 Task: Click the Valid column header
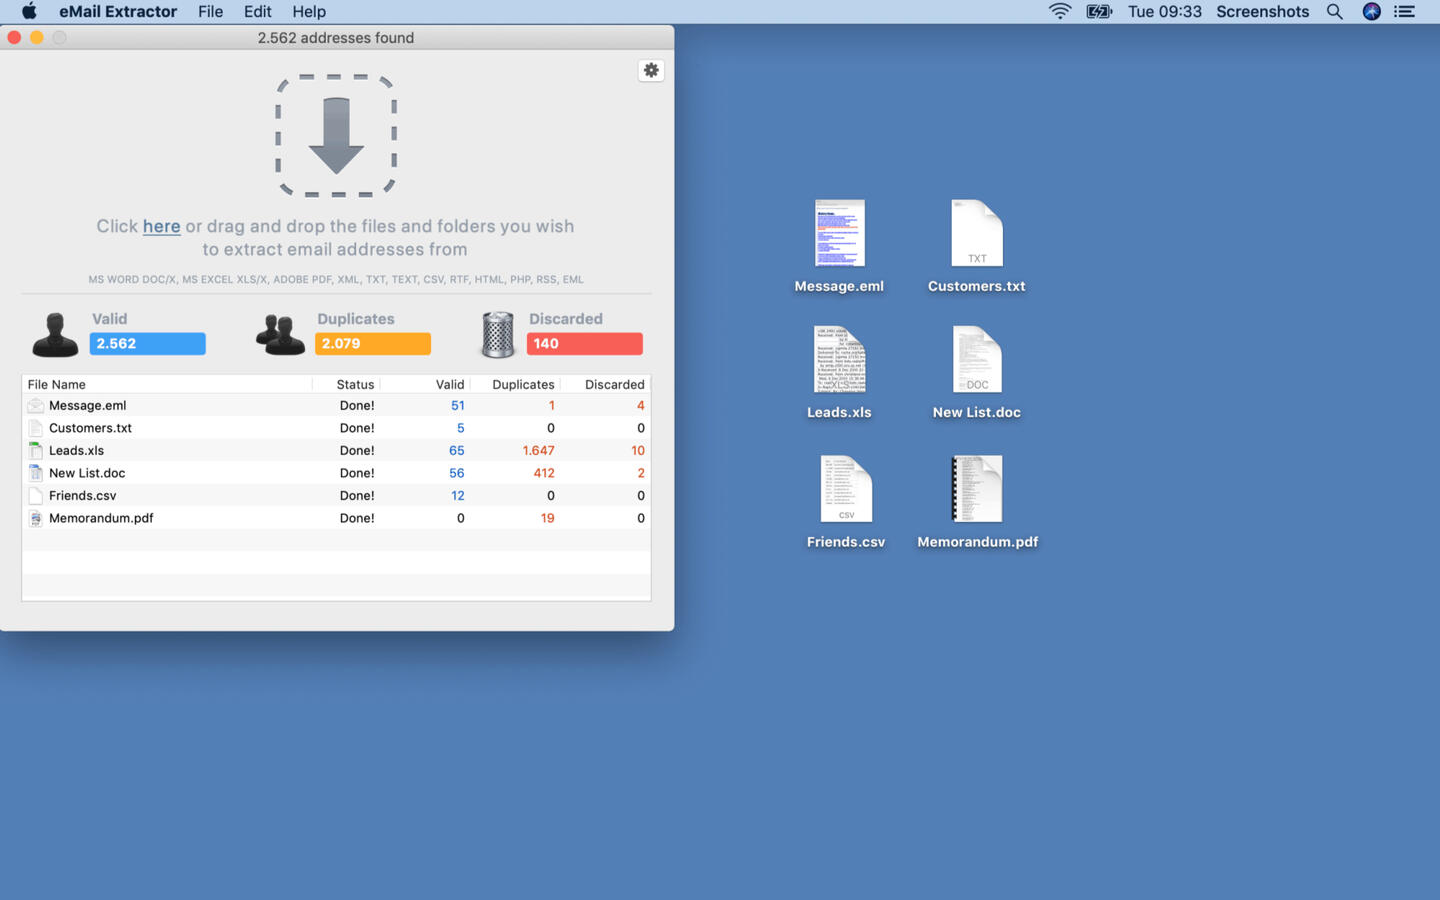pyautogui.click(x=449, y=384)
